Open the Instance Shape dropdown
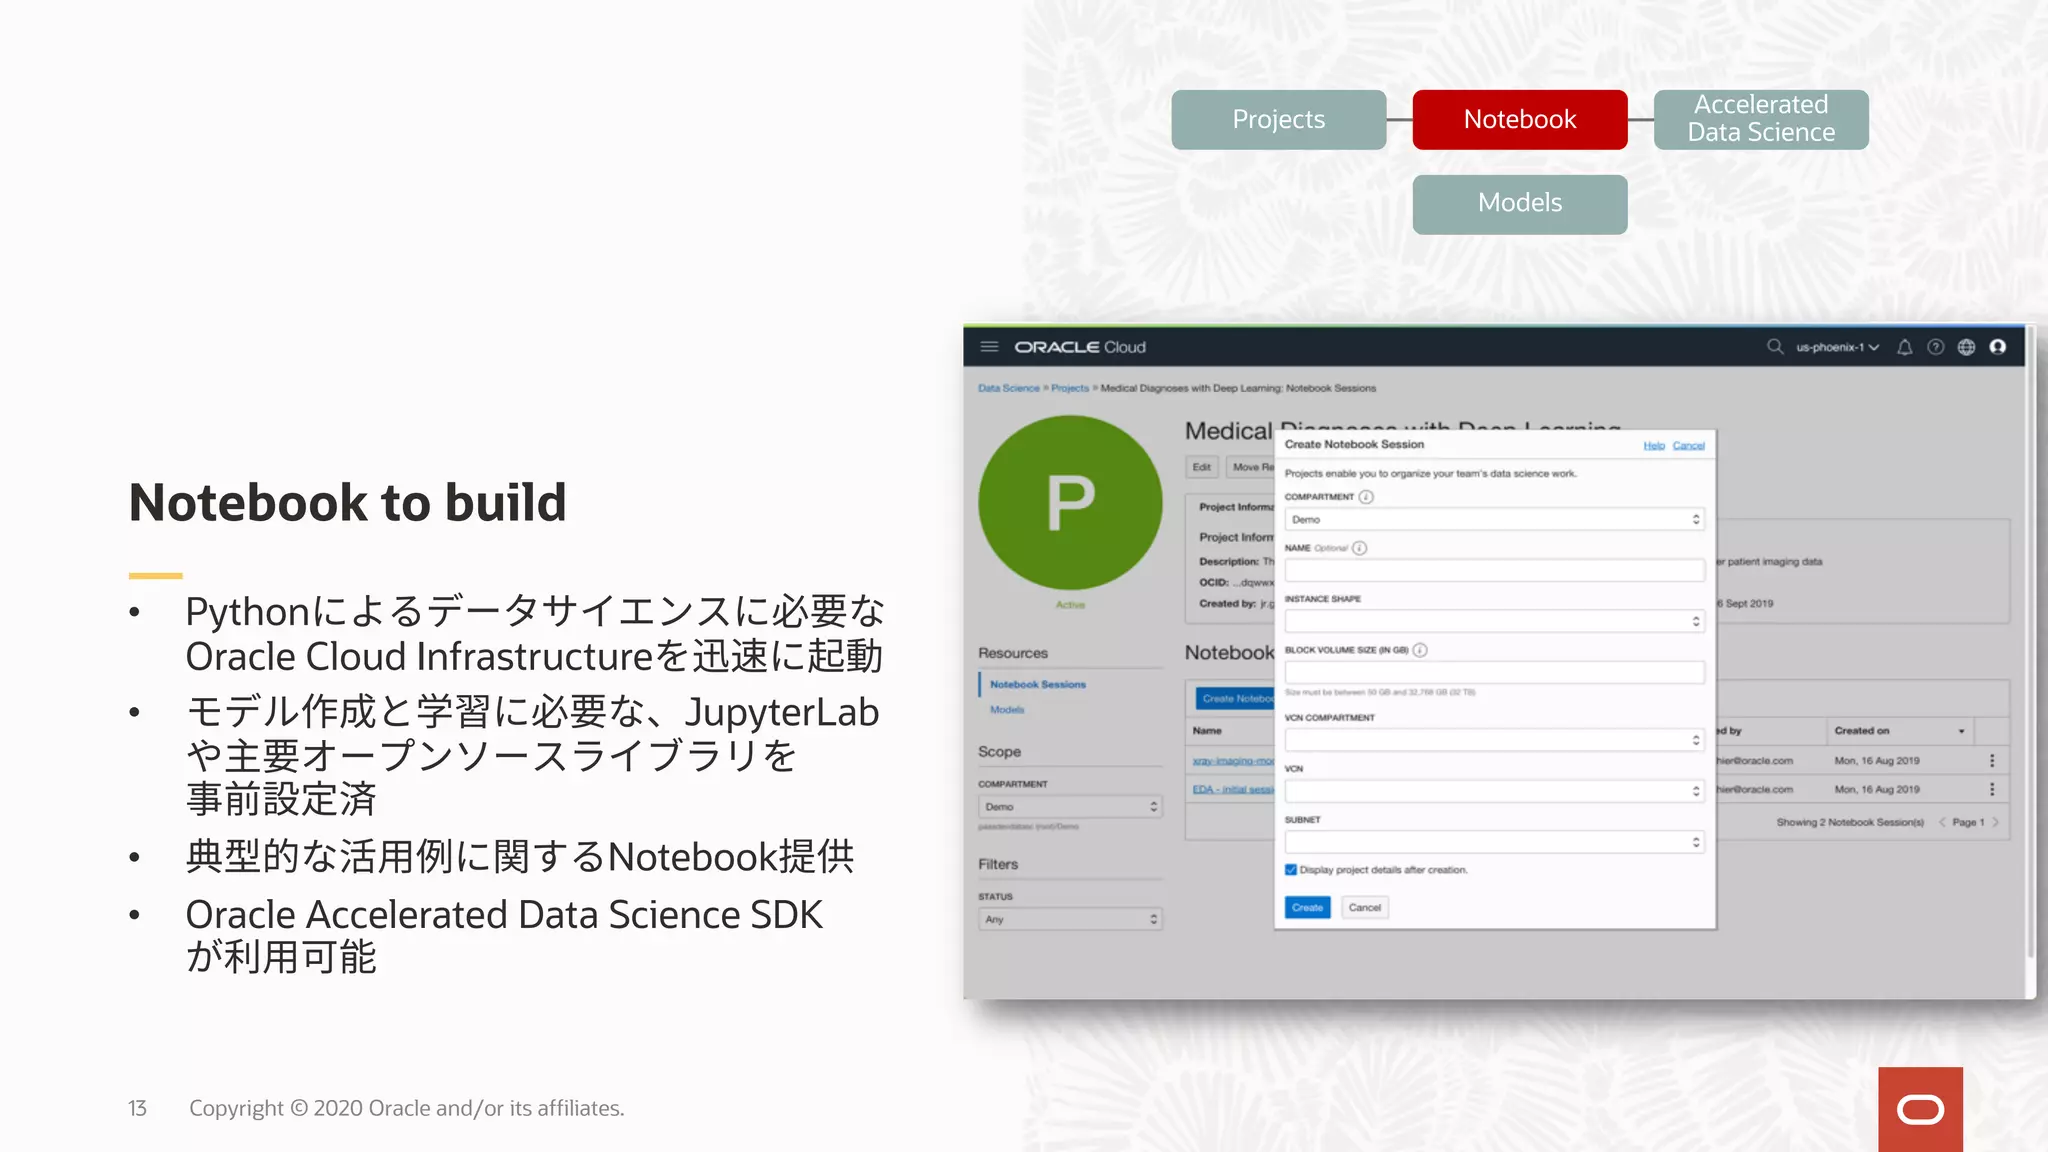Screen dimensions: 2048x1152 click(x=1494, y=622)
